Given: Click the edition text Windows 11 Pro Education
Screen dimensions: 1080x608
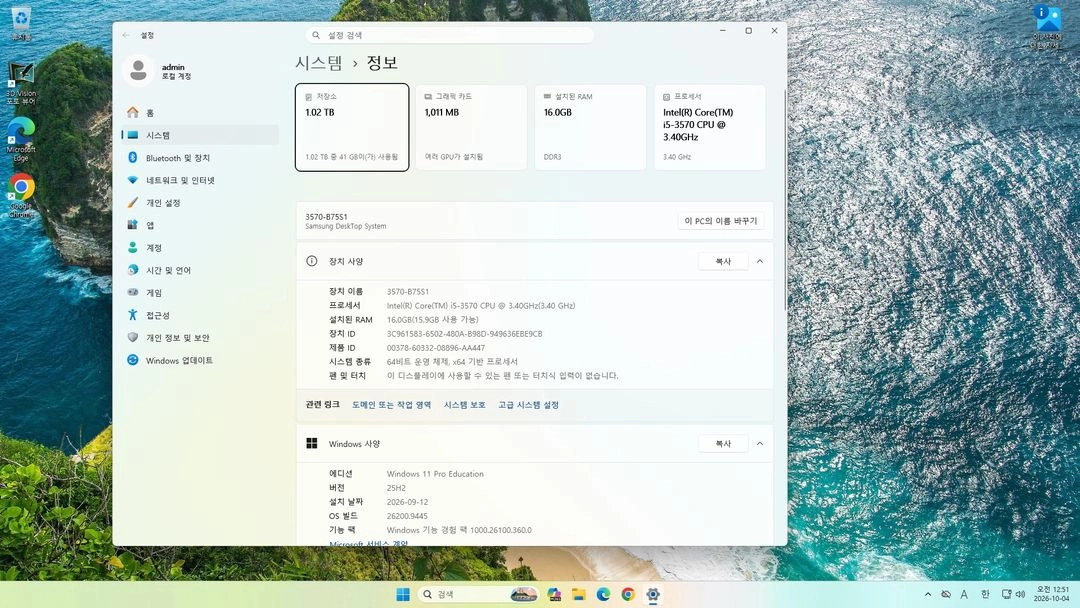Looking at the screenshot, I should (x=435, y=474).
